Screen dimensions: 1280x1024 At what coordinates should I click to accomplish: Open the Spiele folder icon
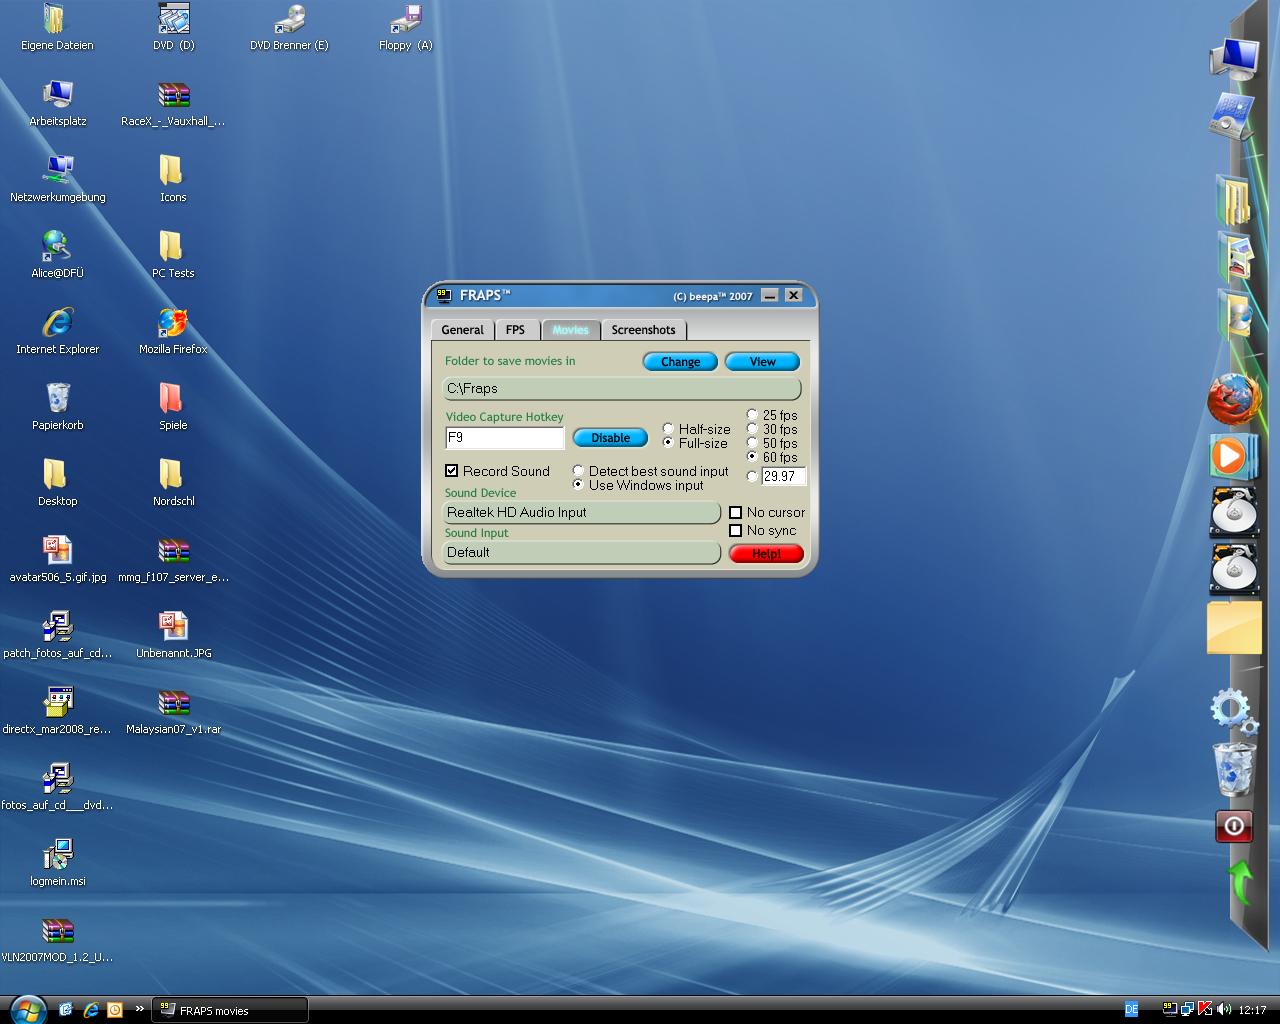click(172, 400)
